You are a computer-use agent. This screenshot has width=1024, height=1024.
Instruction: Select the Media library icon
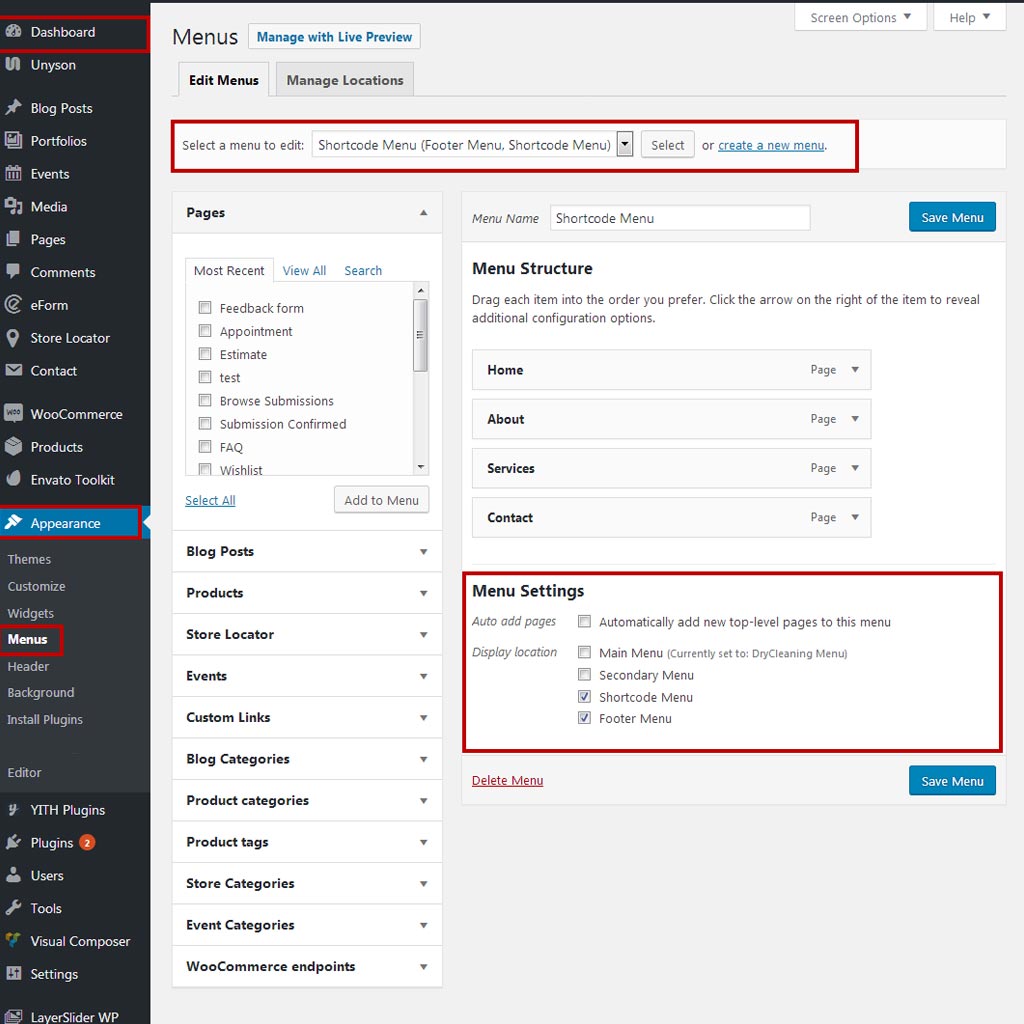tap(15, 206)
